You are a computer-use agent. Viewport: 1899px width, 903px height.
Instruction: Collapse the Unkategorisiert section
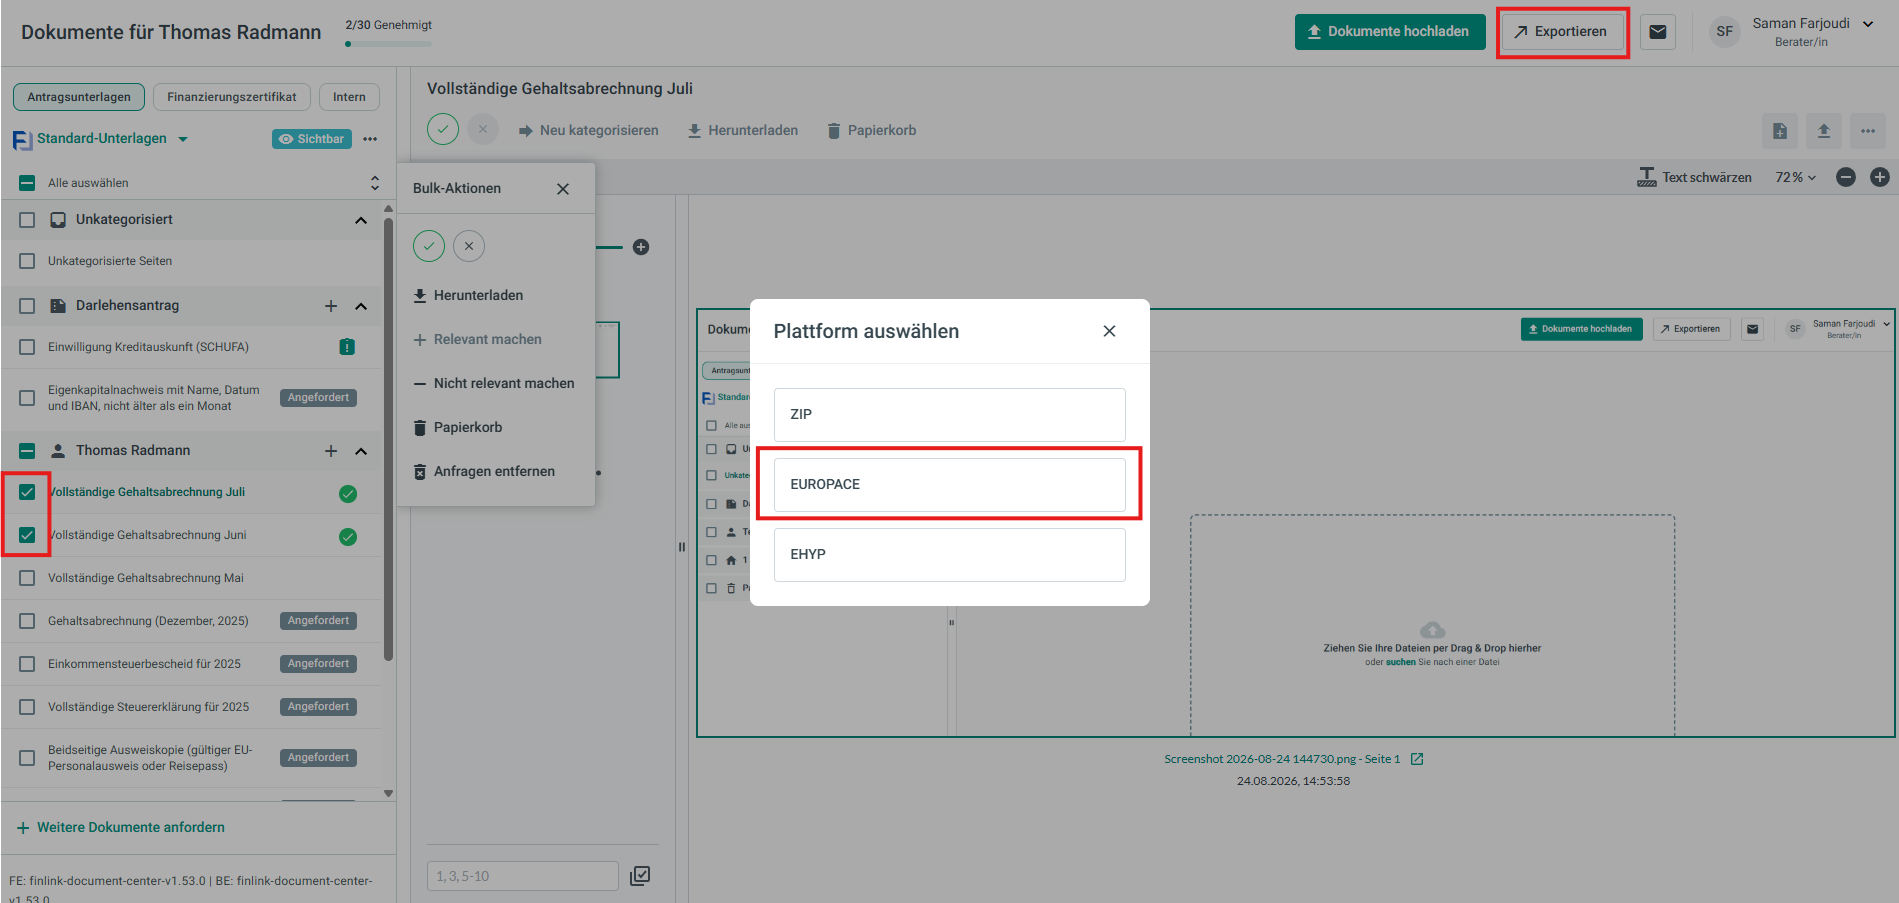(x=361, y=220)
